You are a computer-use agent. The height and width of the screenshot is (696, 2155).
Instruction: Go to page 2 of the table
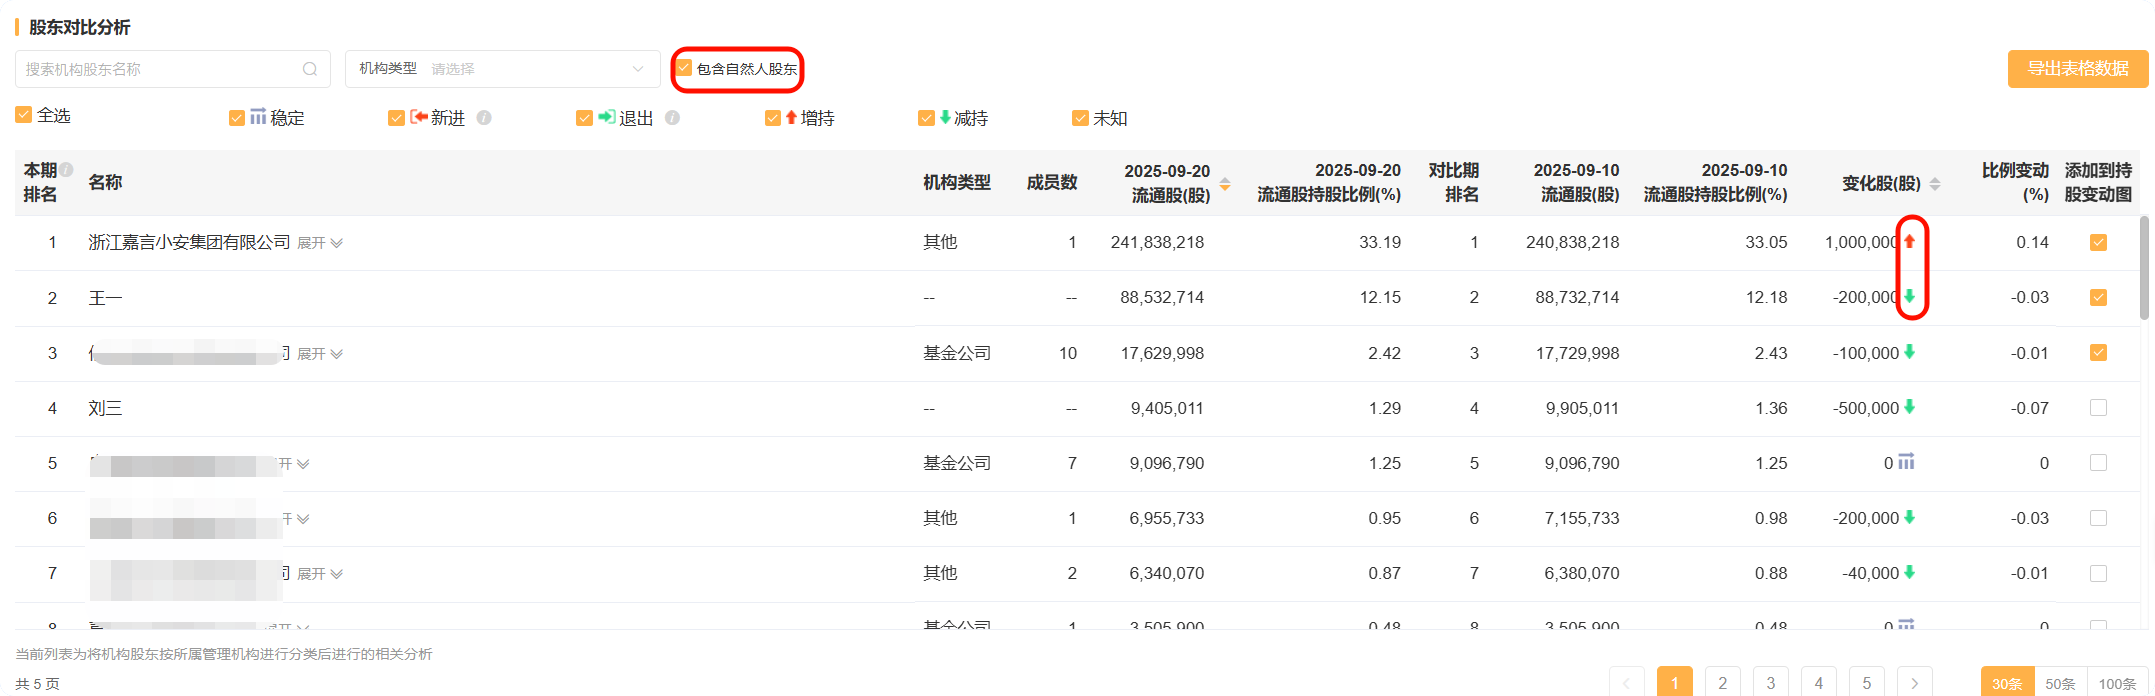[x=1722, y=683]
